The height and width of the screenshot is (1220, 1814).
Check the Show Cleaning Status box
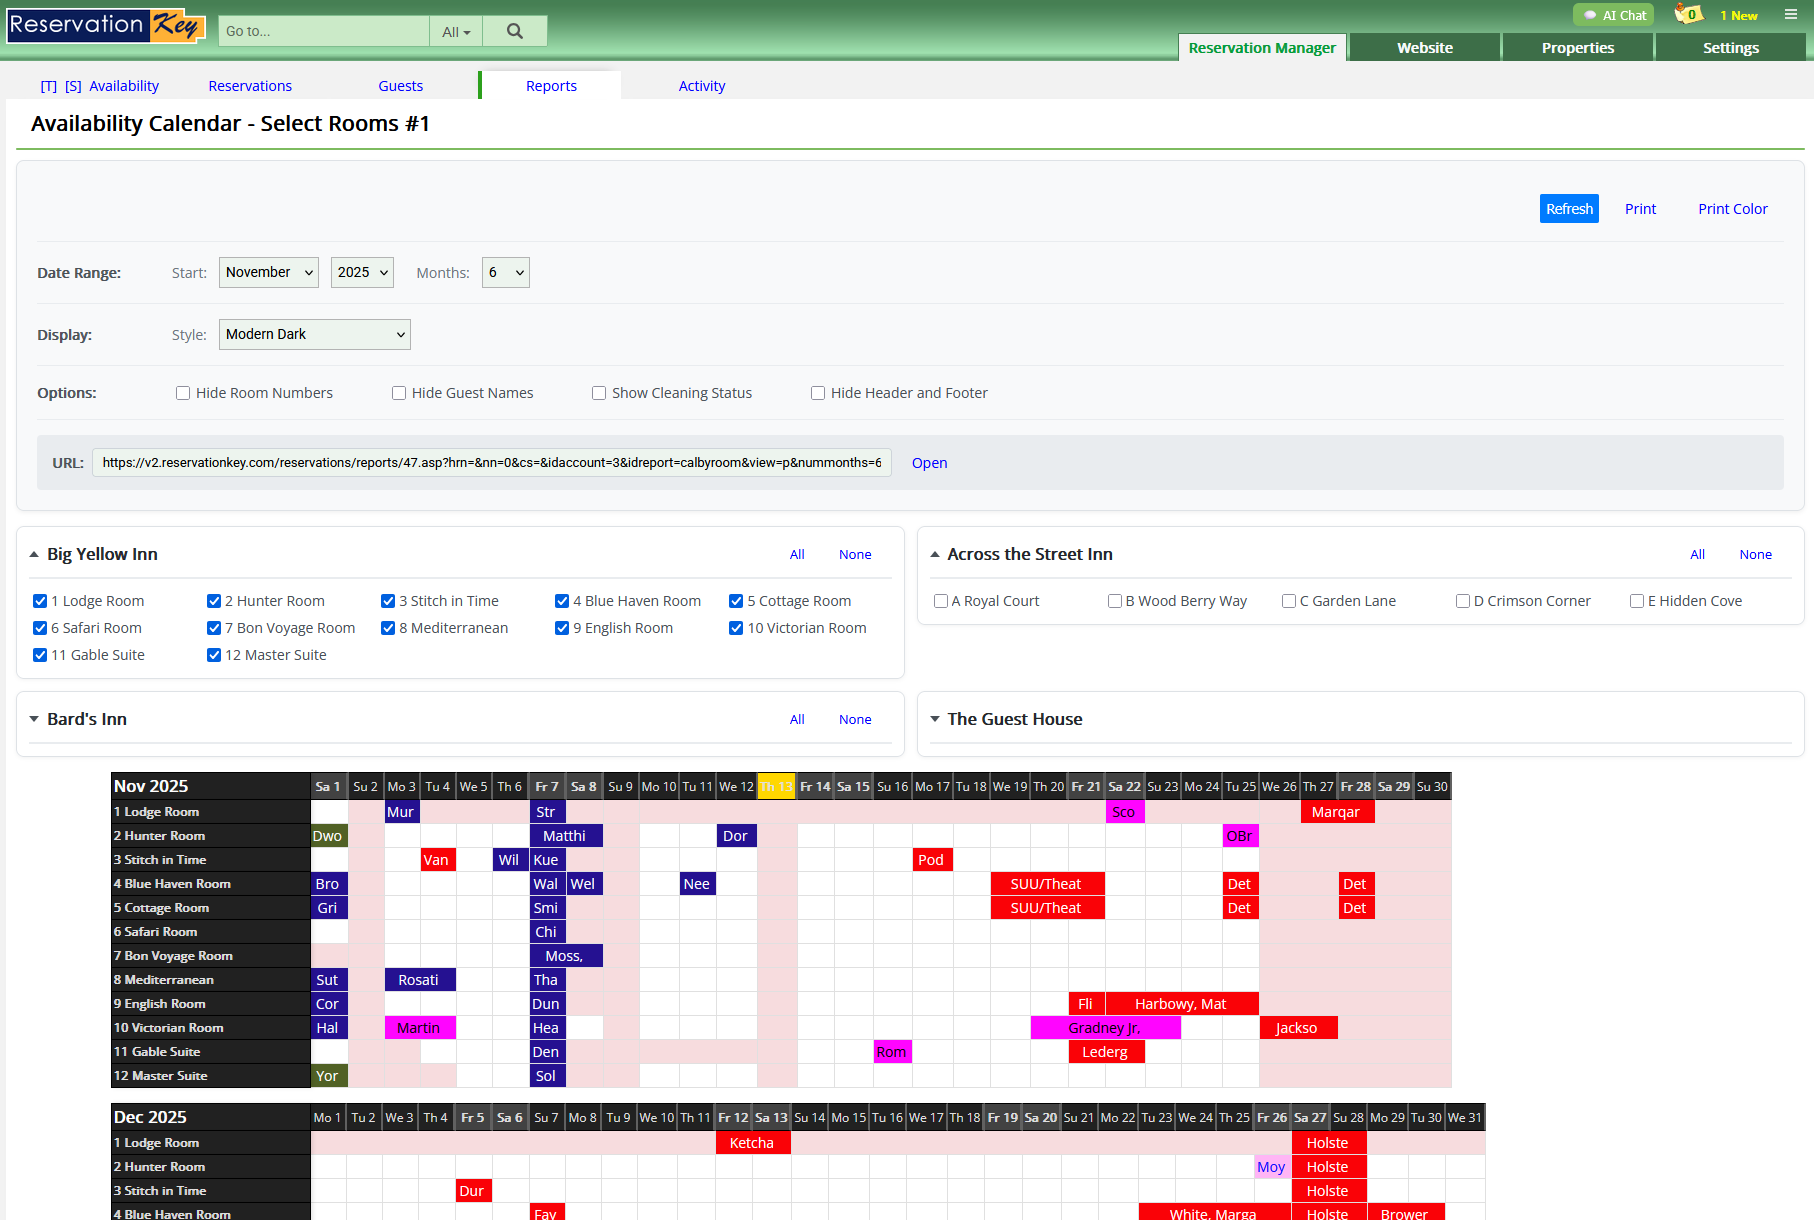click(599, 393)
